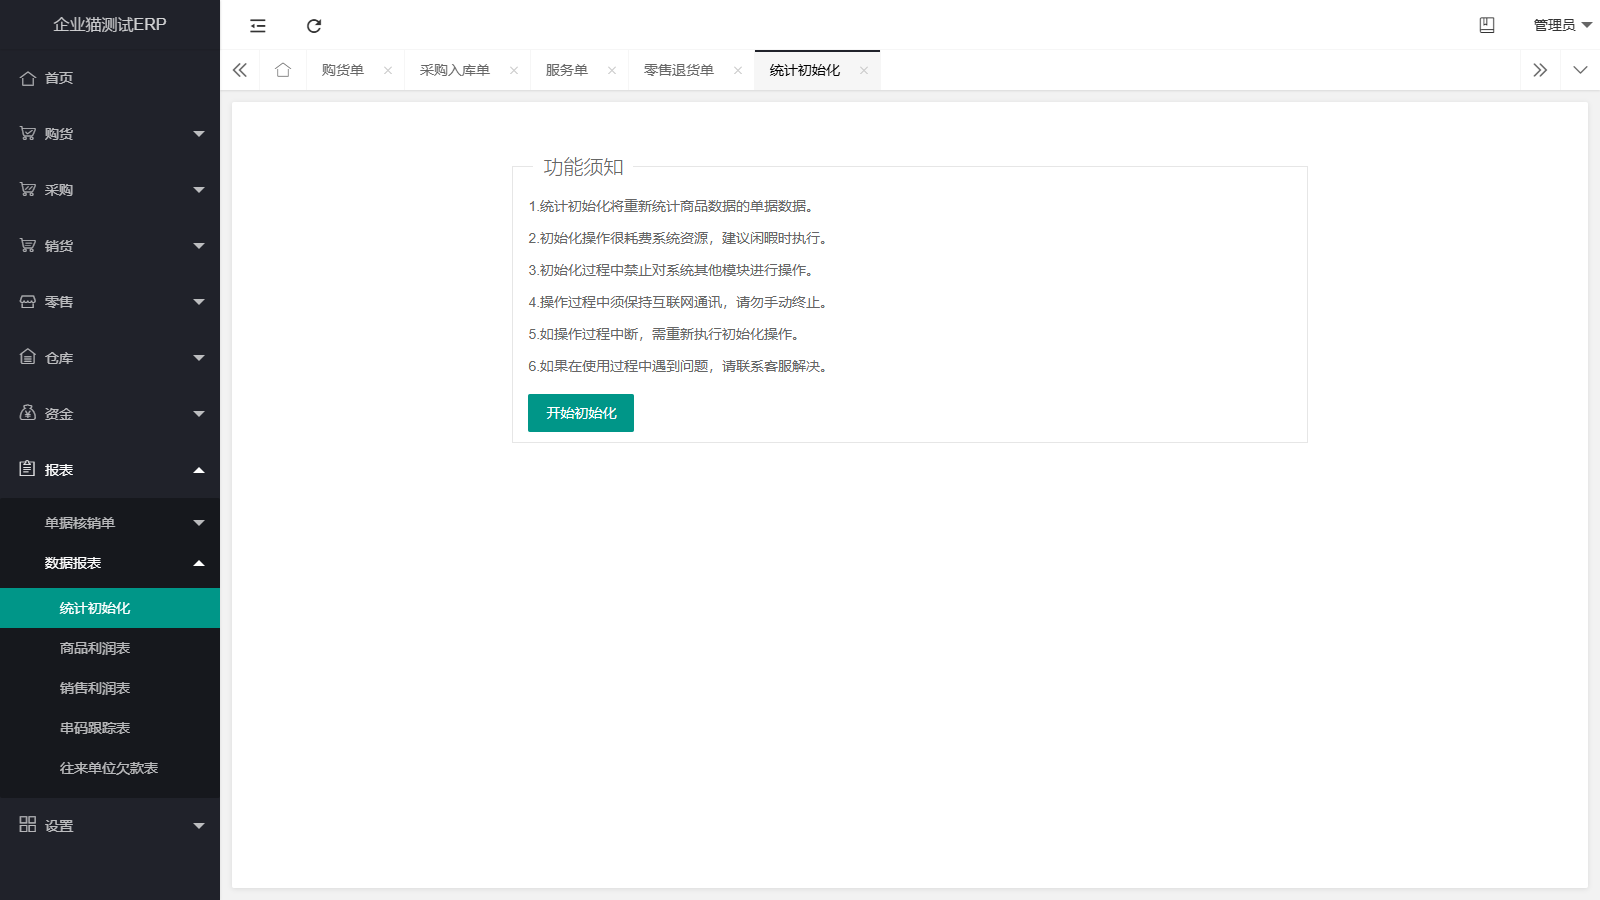Viewport: 1600px width, 900px height.
Task: Expand the 单据核销单 submenu
Action: (x=109, y=523)
